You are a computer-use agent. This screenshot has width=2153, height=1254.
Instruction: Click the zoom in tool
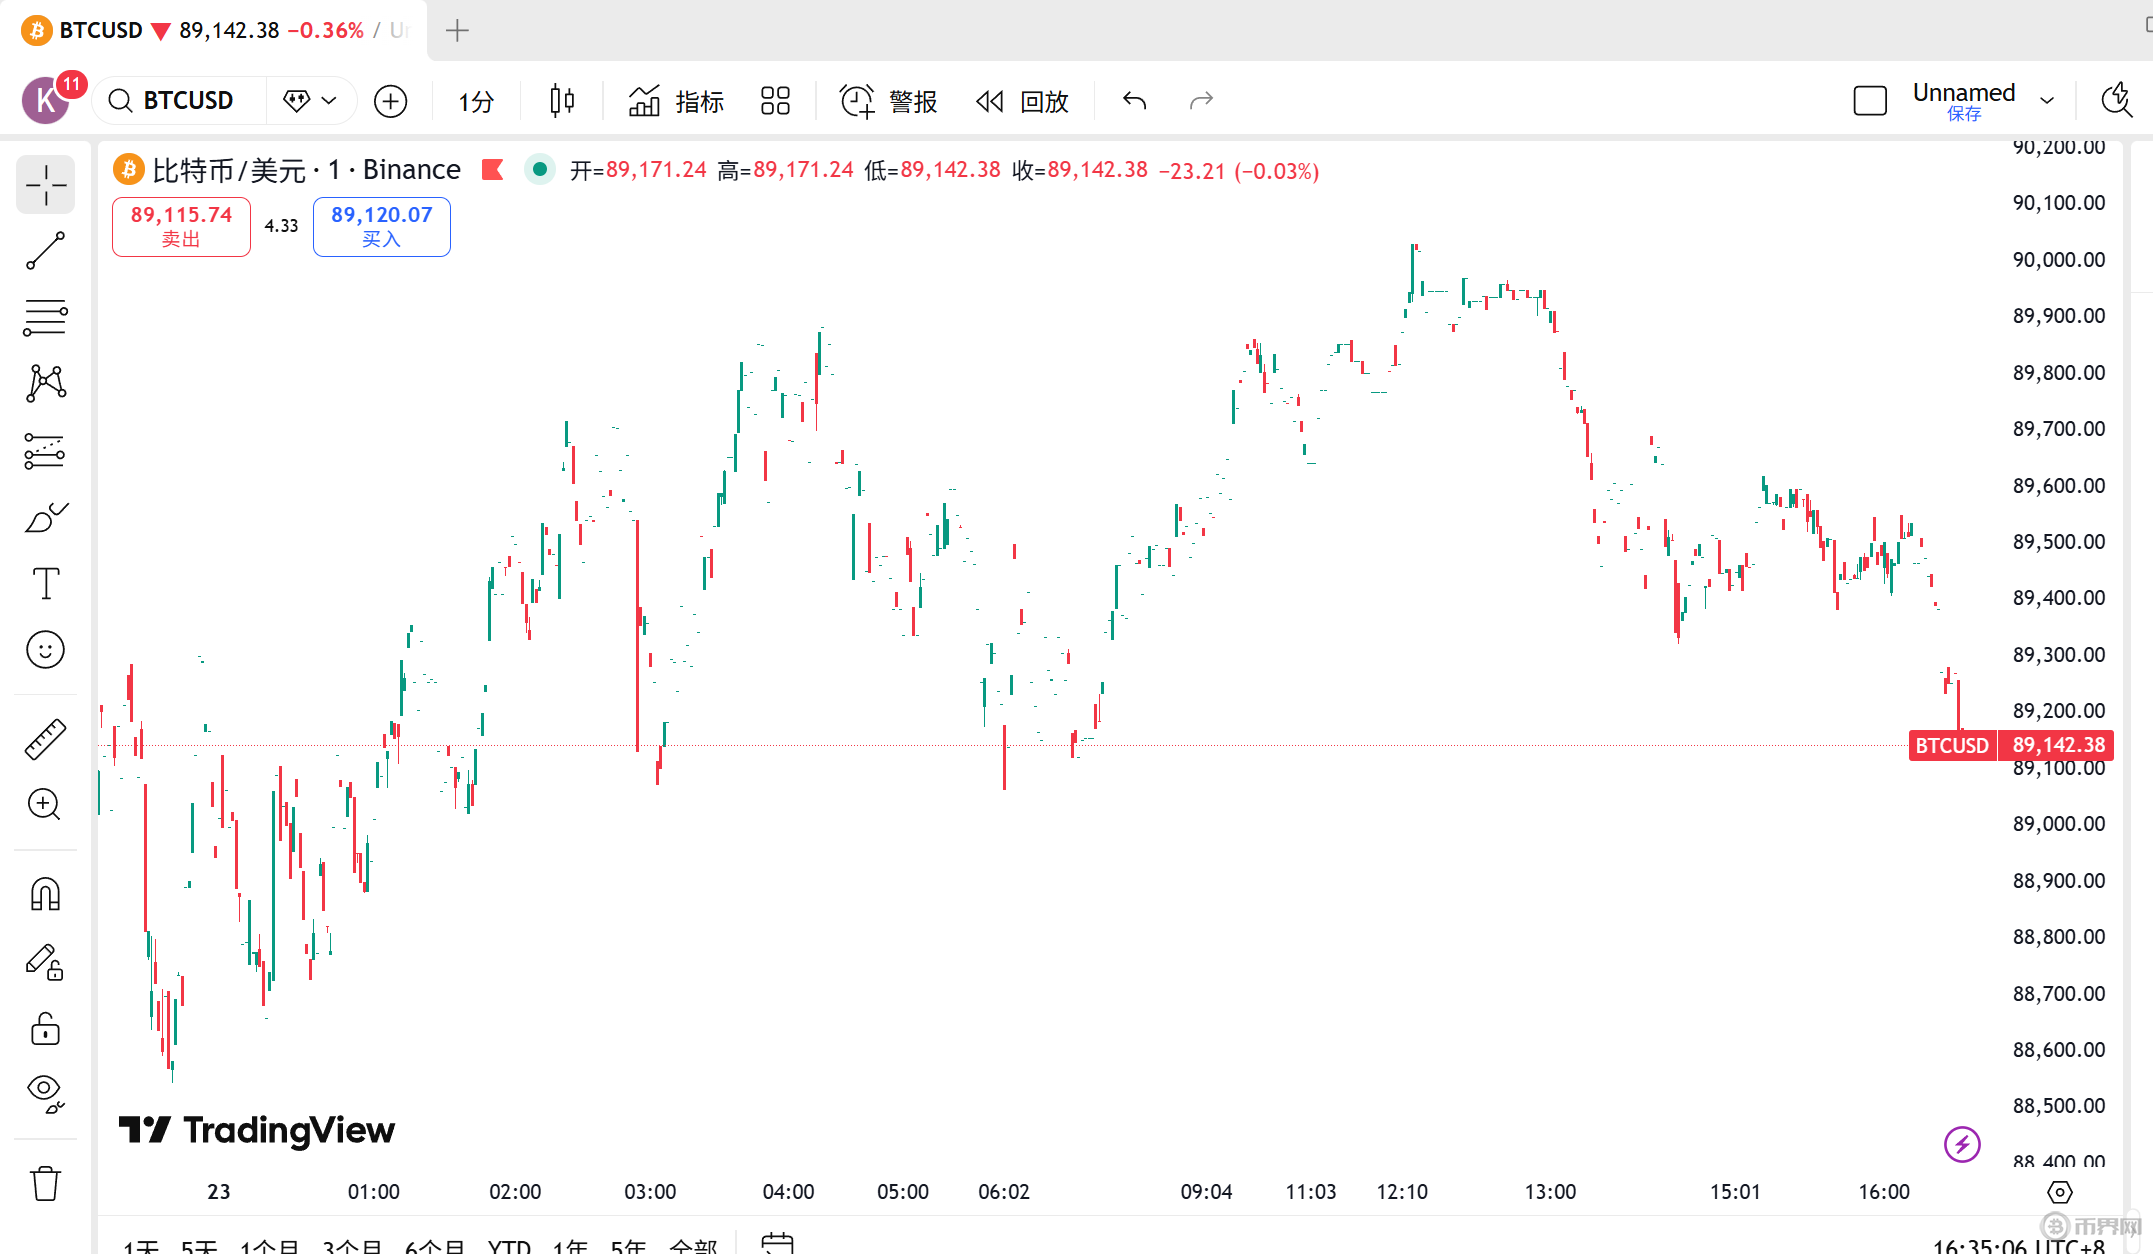[45, 805]
